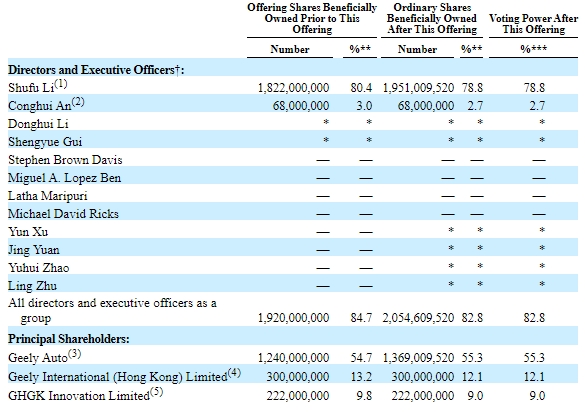Click the Michael David Ricks row label
This screenshot has height=412, width=585.
coord(63,214)
